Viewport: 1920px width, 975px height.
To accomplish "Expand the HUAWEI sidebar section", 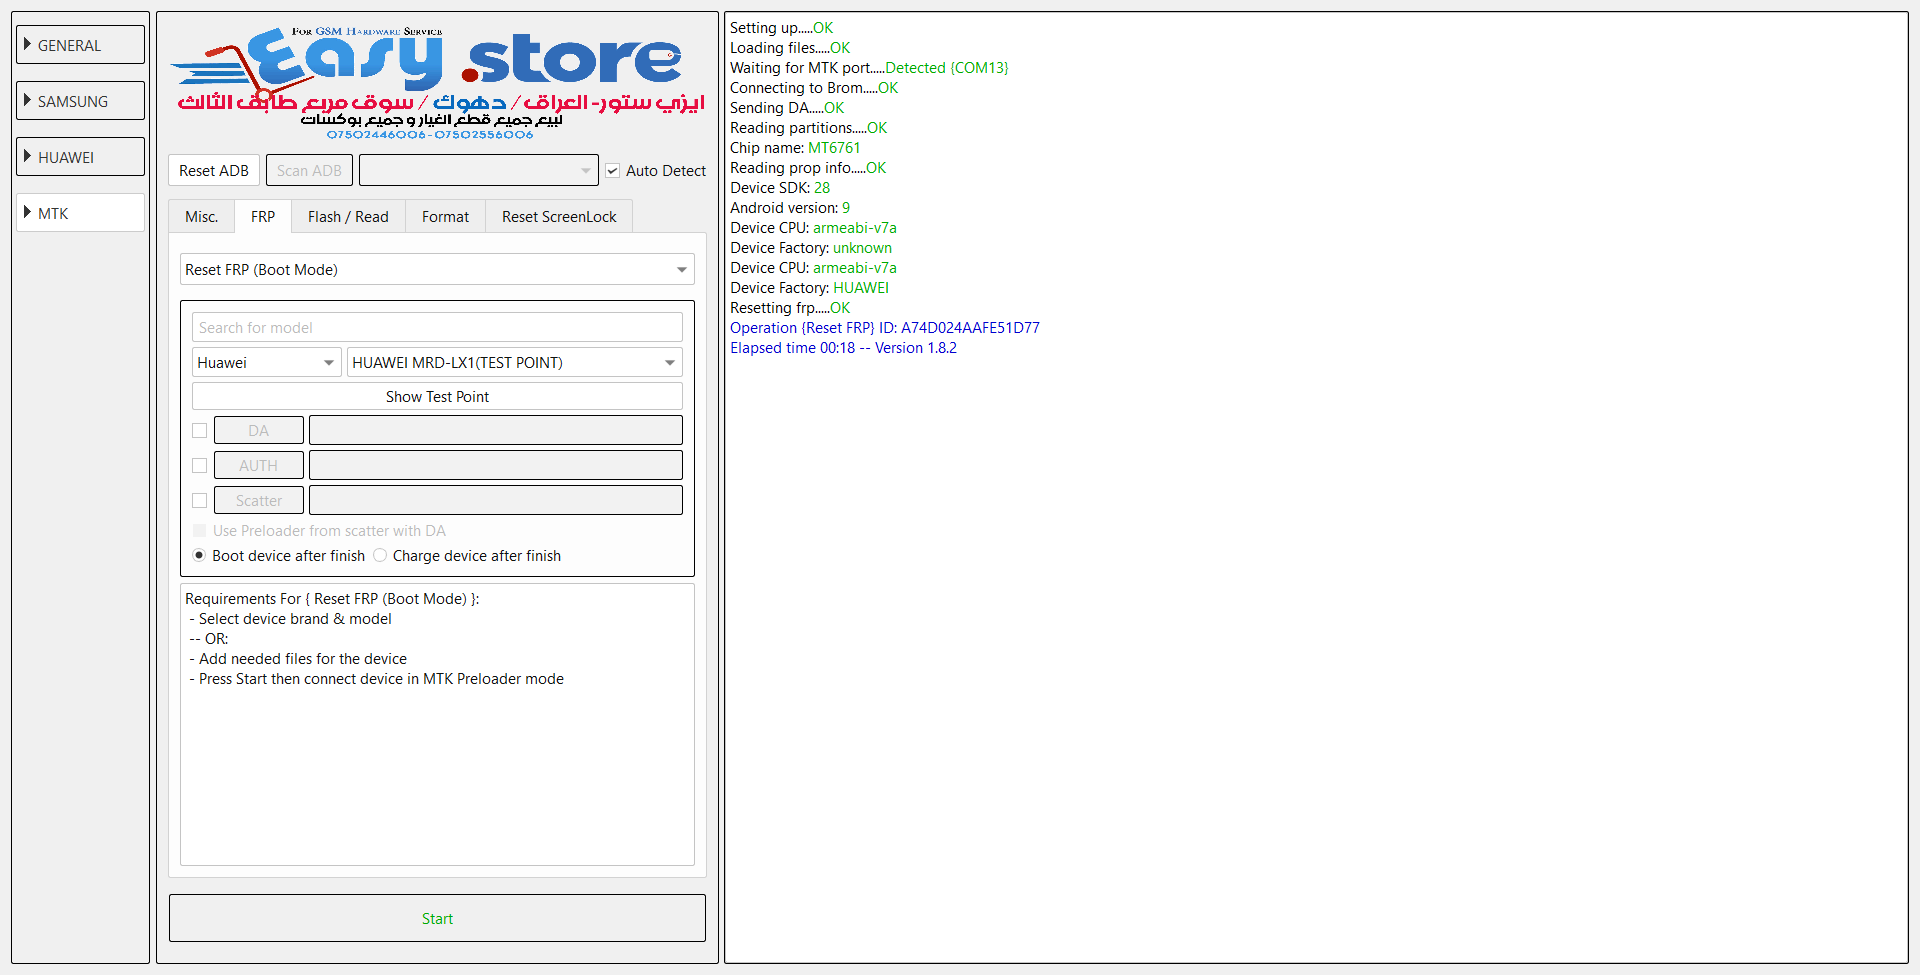I will click(x=80, y=157).
